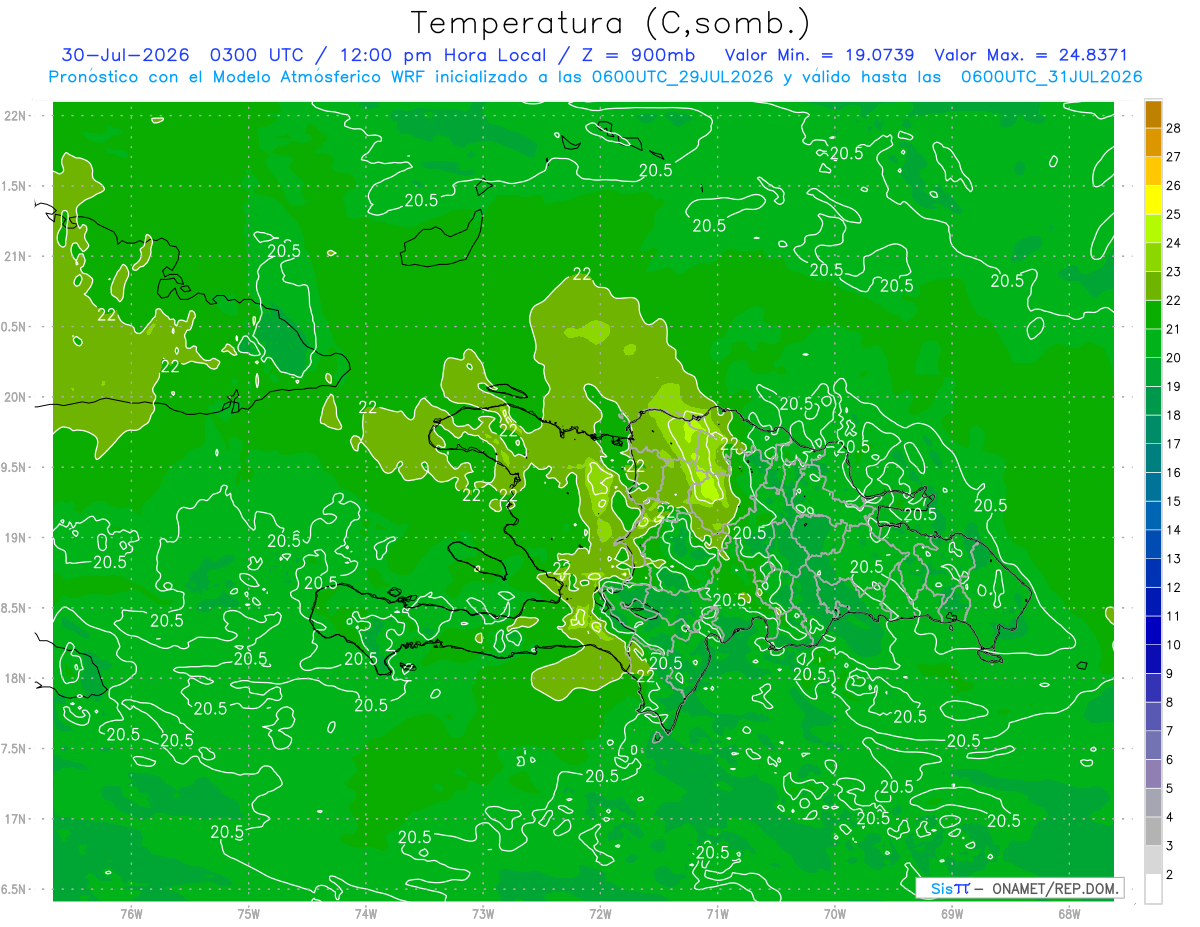1200x927 pixels.
Task: Click the purple swatch between 5 and 6
Action: click(x=1153, y=774)
